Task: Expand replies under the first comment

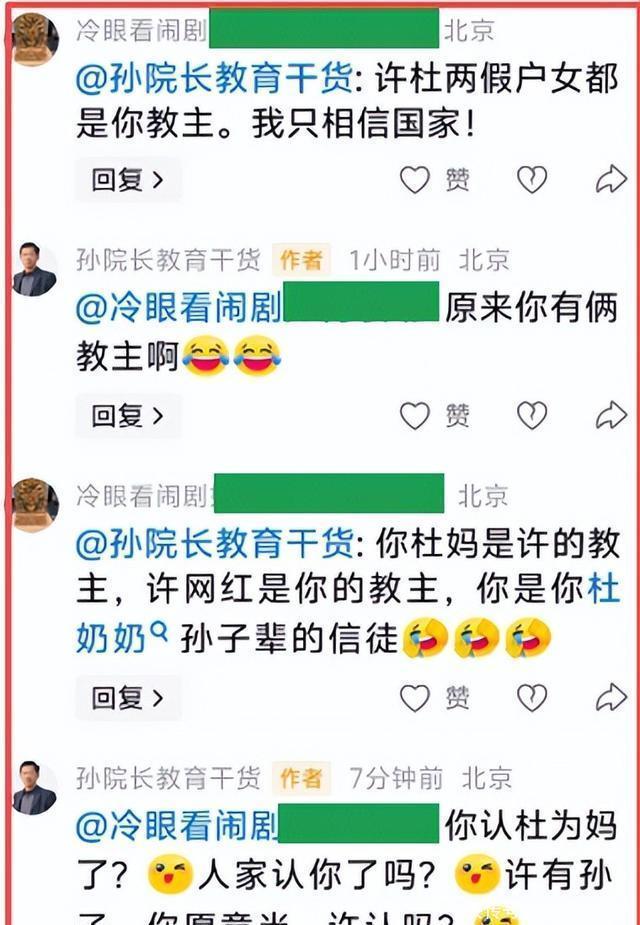Action: 128,179
